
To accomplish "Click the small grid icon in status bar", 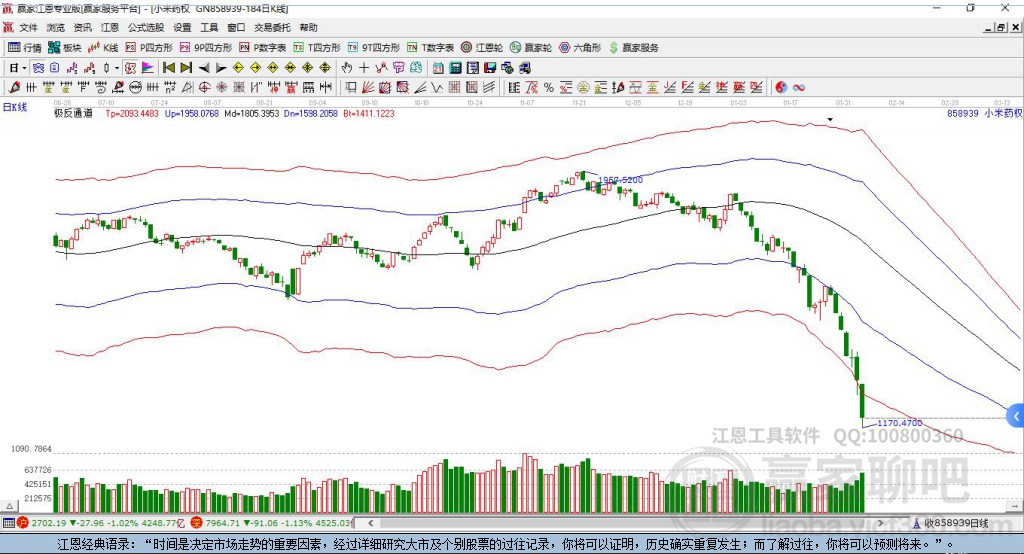I will [8, 523].
